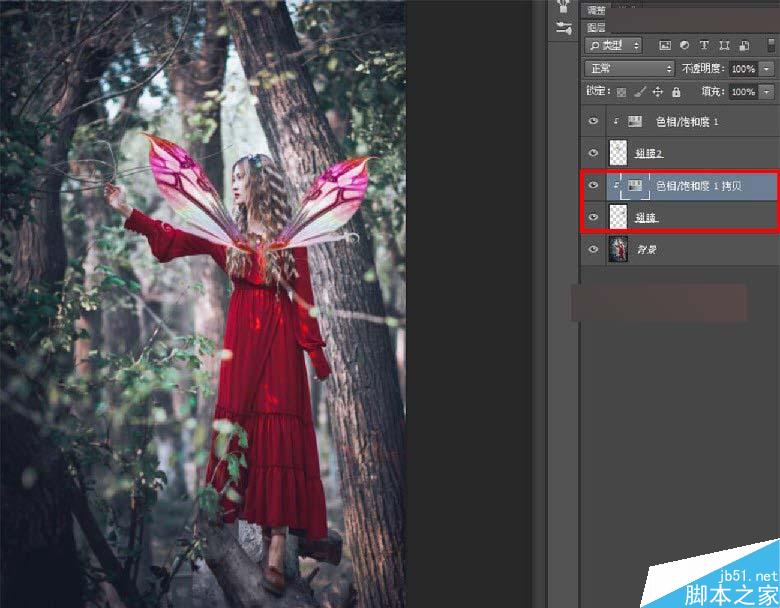This screenshot has height=608, width=780.
Task: Filter layers by smart object icon
Action: (x=744, y=46)
